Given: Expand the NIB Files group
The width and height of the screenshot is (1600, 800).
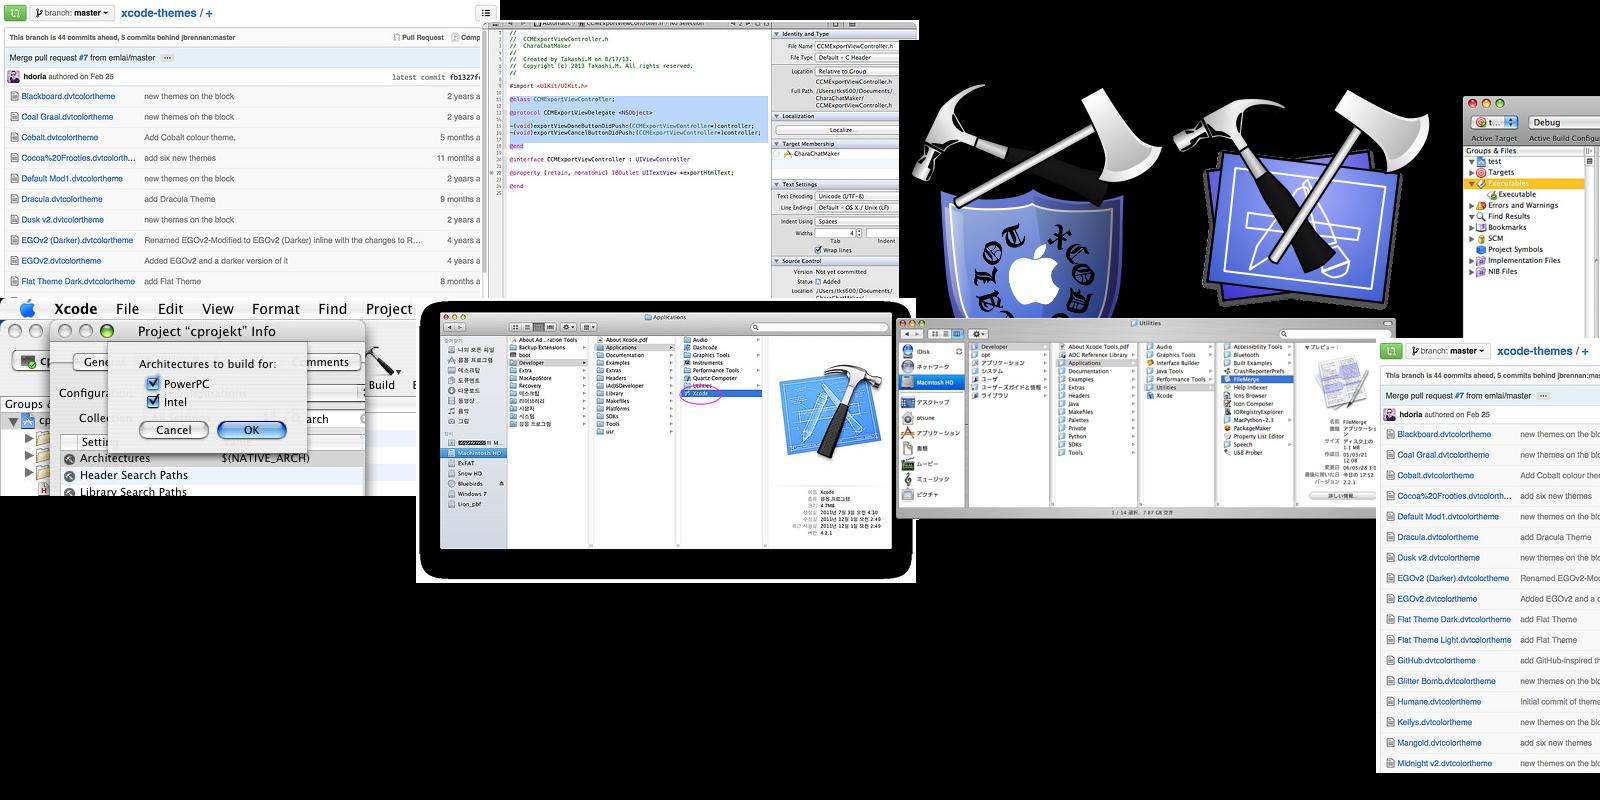Looking at the screenshot, I should 1471,271.
